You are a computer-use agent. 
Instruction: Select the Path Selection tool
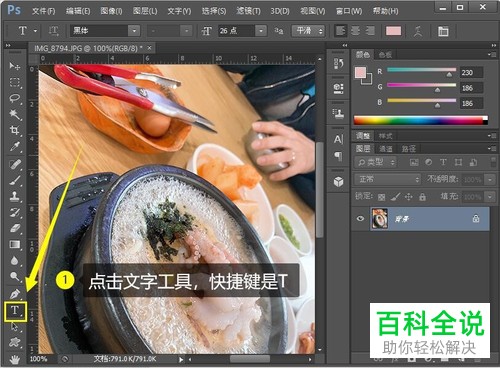click(15, 326)
